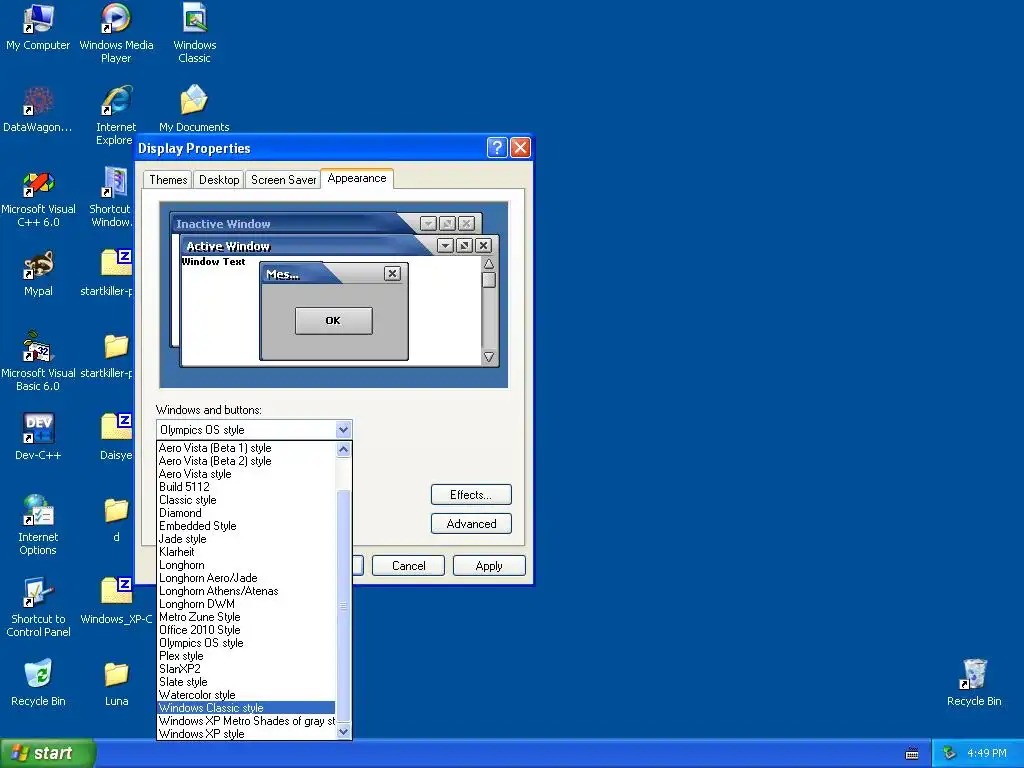Screen dimensions: 1024x768
Task: Select Microsoft Visual C++ 6.0 icon
Action: (x=38, y=199)
